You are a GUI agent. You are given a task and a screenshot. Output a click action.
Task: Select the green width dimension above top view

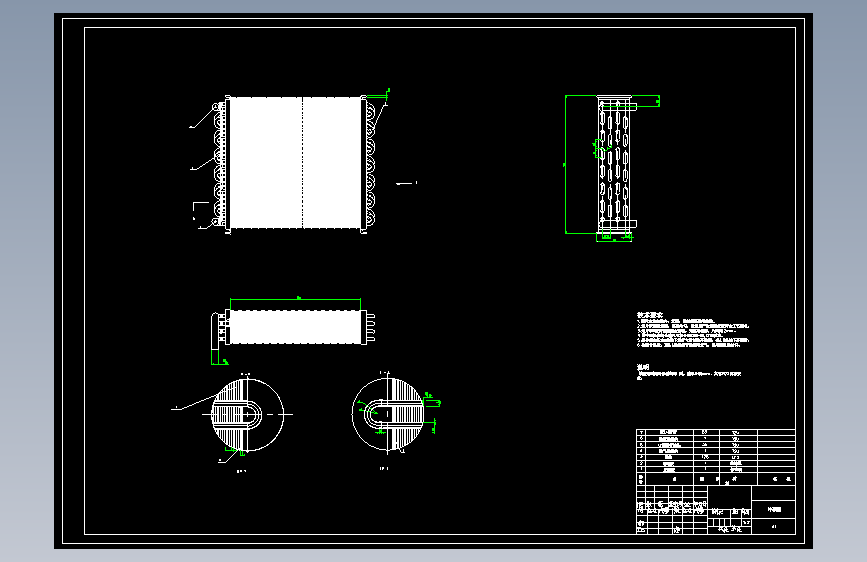click(295, 299)
